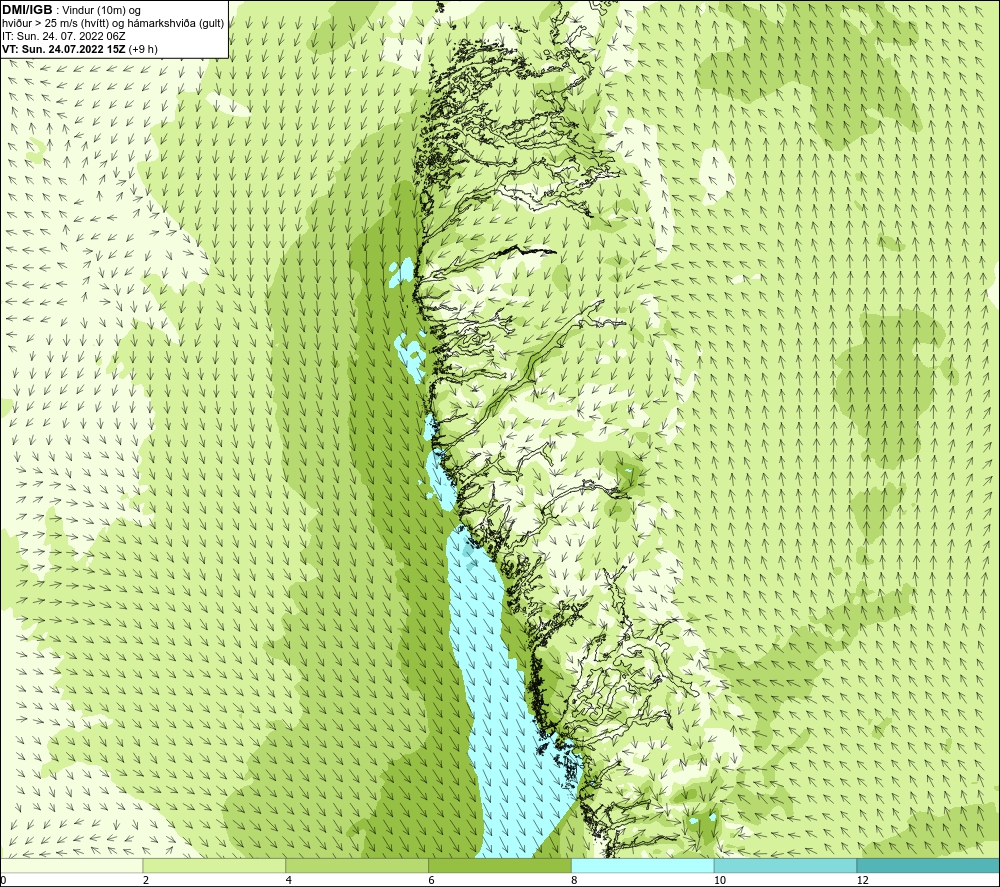Viewport: 1000px width, 887px height.
Task: Click the light green 2–4 colorbar segment
Action: pyautogui.click(x=214, y=865)
